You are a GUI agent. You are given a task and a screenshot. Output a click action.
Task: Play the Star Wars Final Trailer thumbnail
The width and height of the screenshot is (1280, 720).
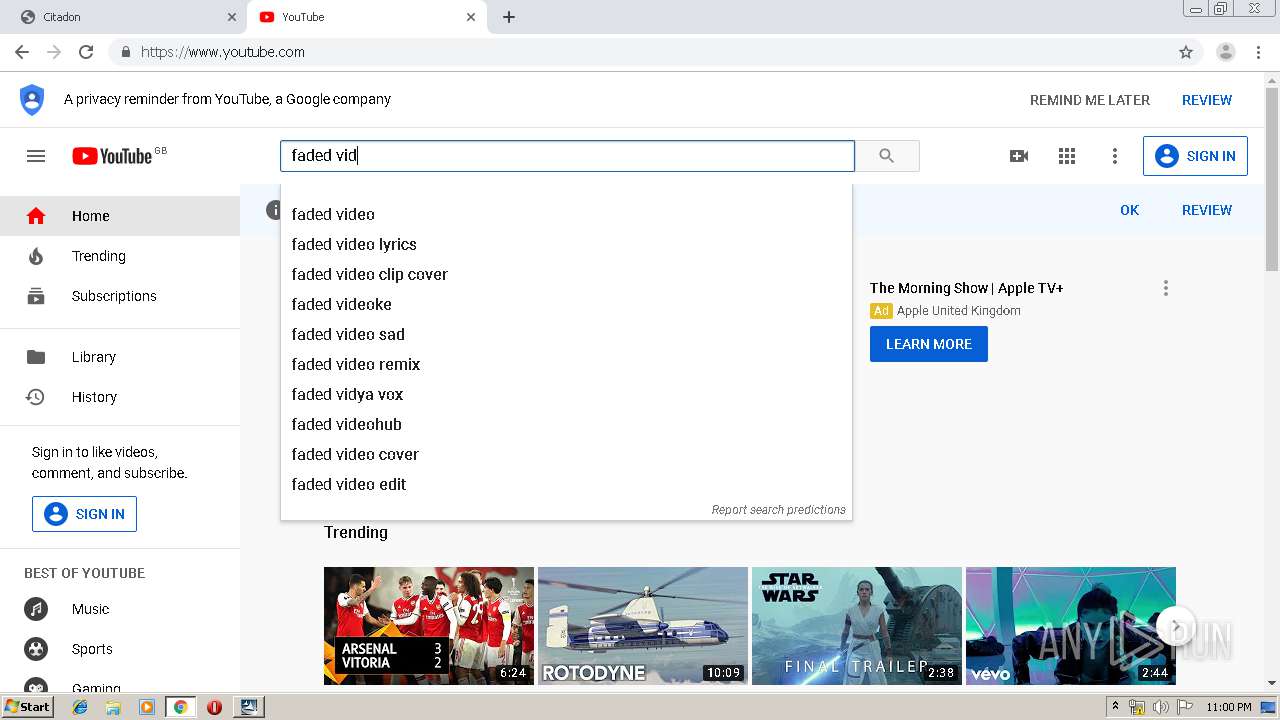coord(857,626)
